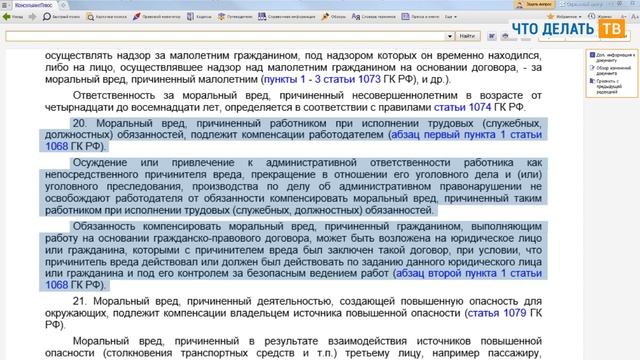Open Карточка поиска icon
640x360 pixels.
[x=90, y=17]
